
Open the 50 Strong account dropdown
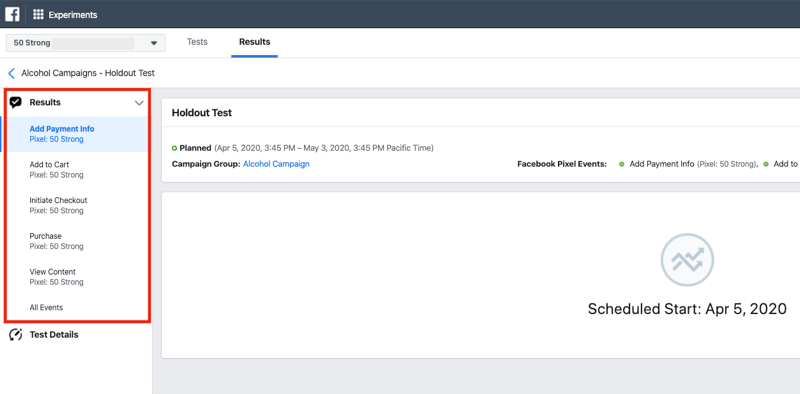tap(86, 43)
